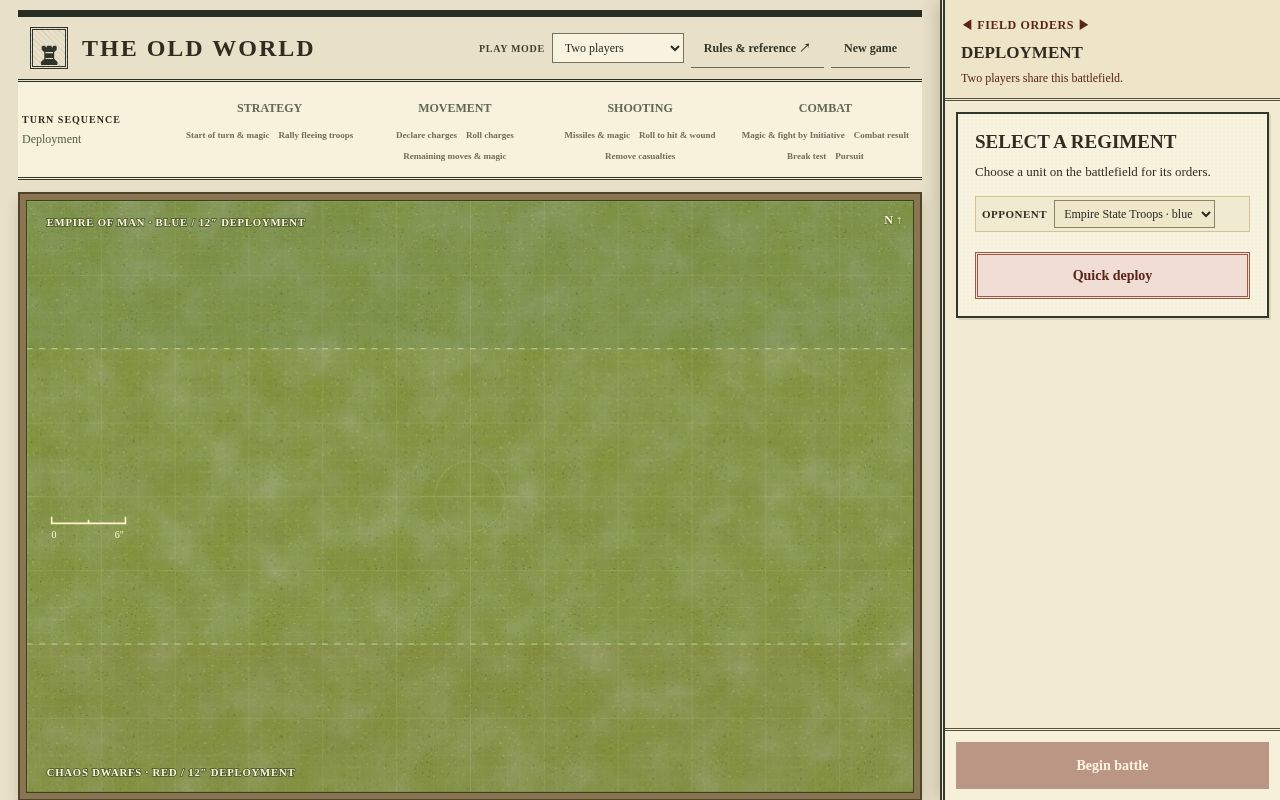Click 'Declare charges' step

pyautogui.click(x=426, y=135)
